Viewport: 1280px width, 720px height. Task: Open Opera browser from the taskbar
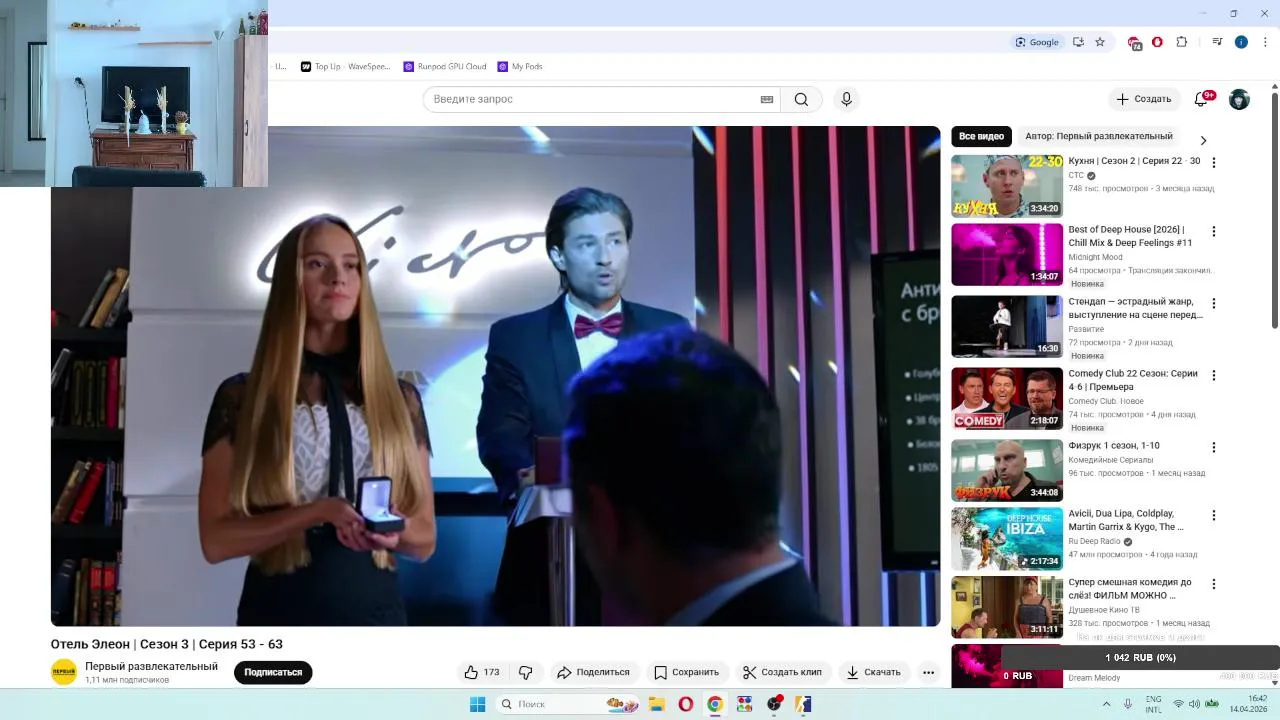point(686,704)
